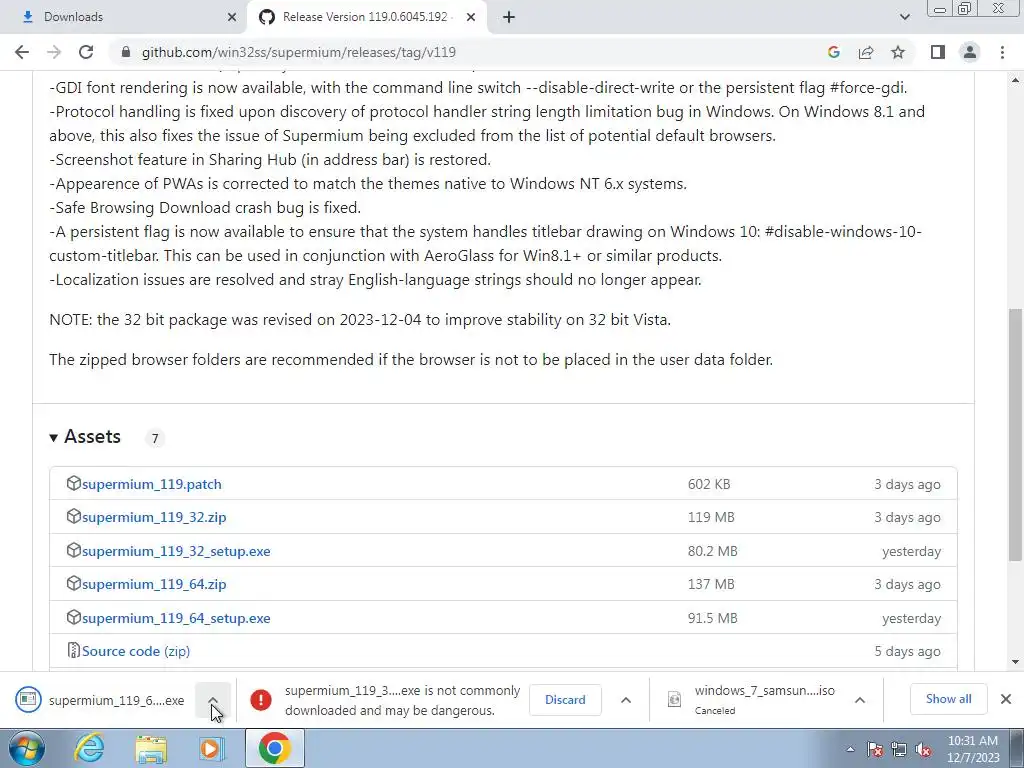Image resolution: width=1024 pixels, height=768 pixels.
Task: Click scrollbar up arrow
Action: tap(1016, 80)
